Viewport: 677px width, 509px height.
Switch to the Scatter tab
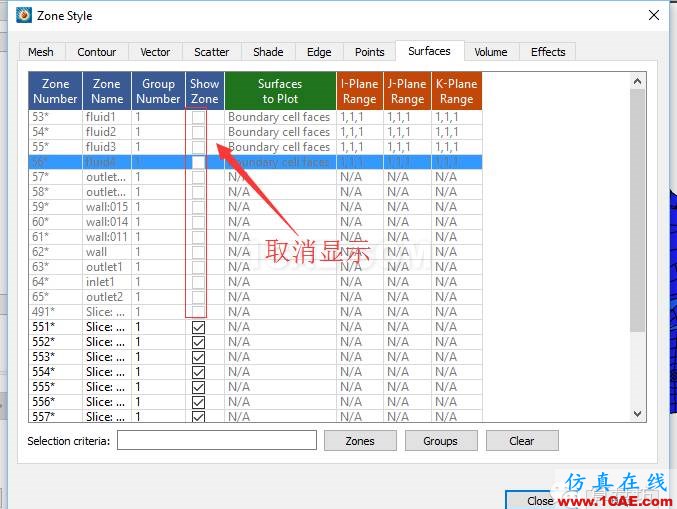pyautogui.click(x=212, y=52)
